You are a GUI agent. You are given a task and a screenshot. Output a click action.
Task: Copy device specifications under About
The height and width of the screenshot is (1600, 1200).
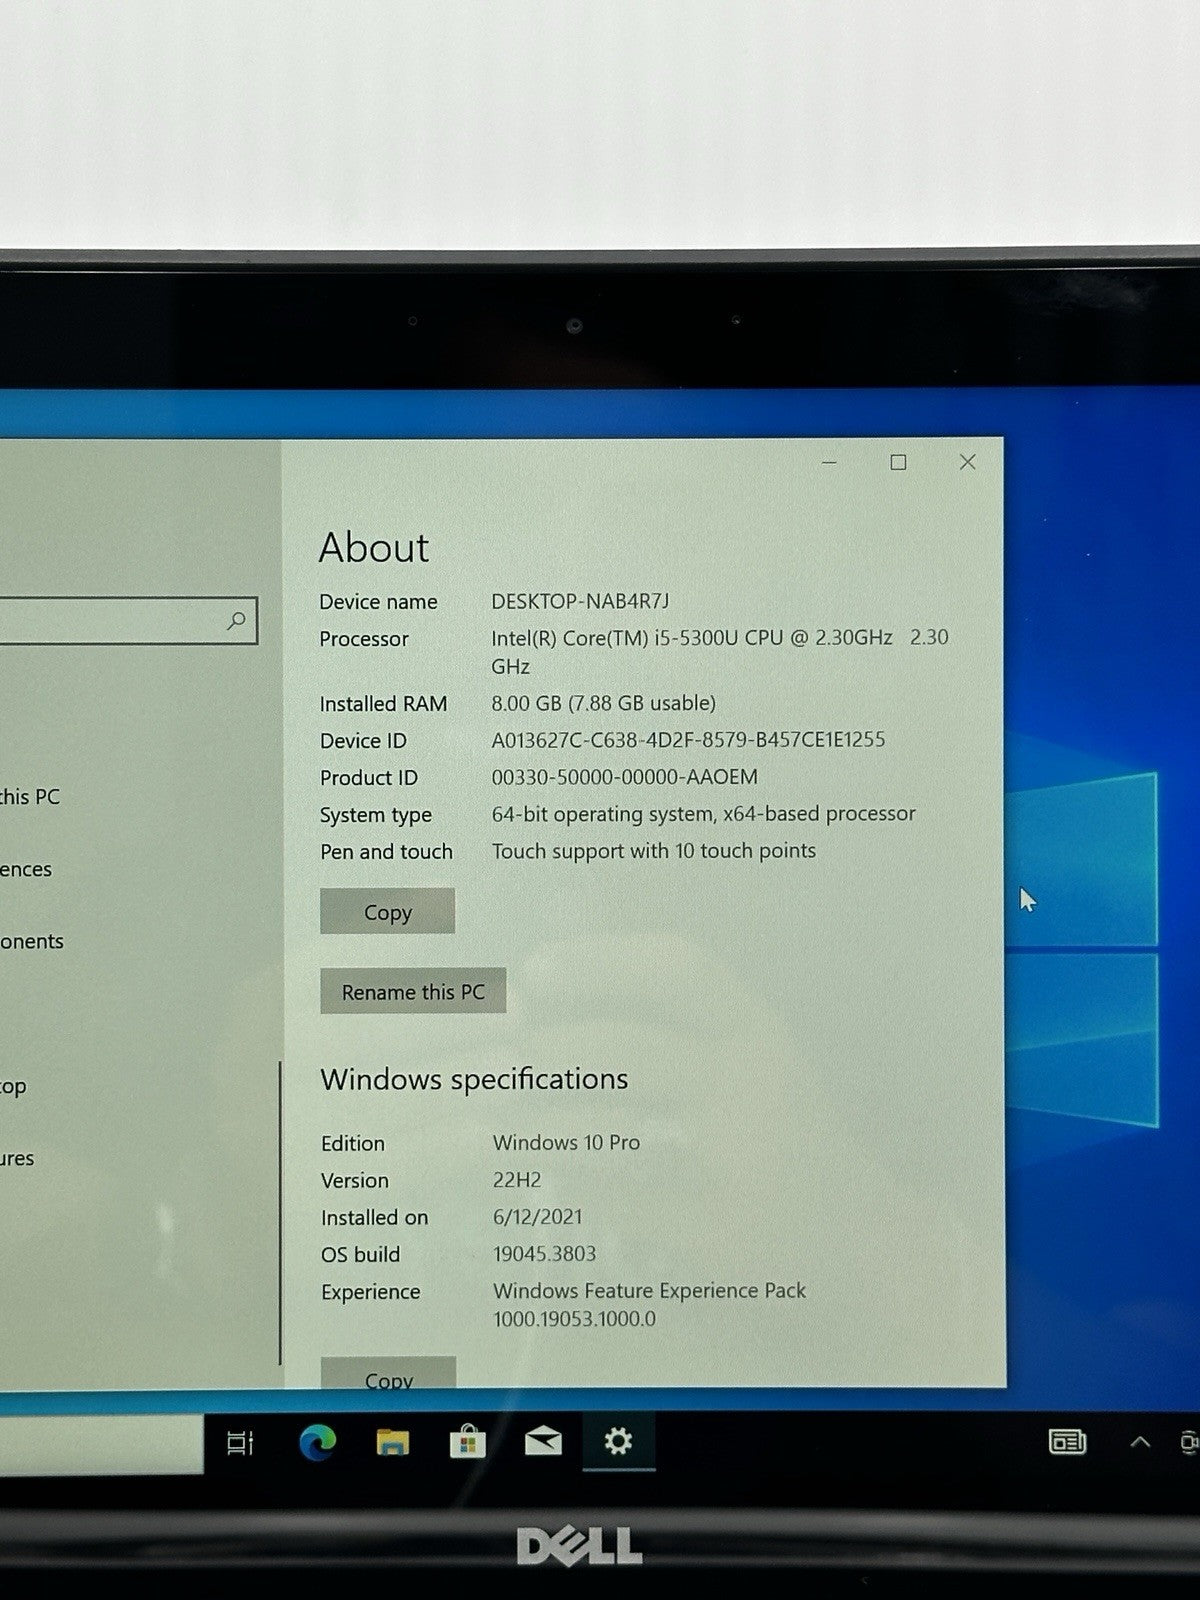(x=387, y=911)
